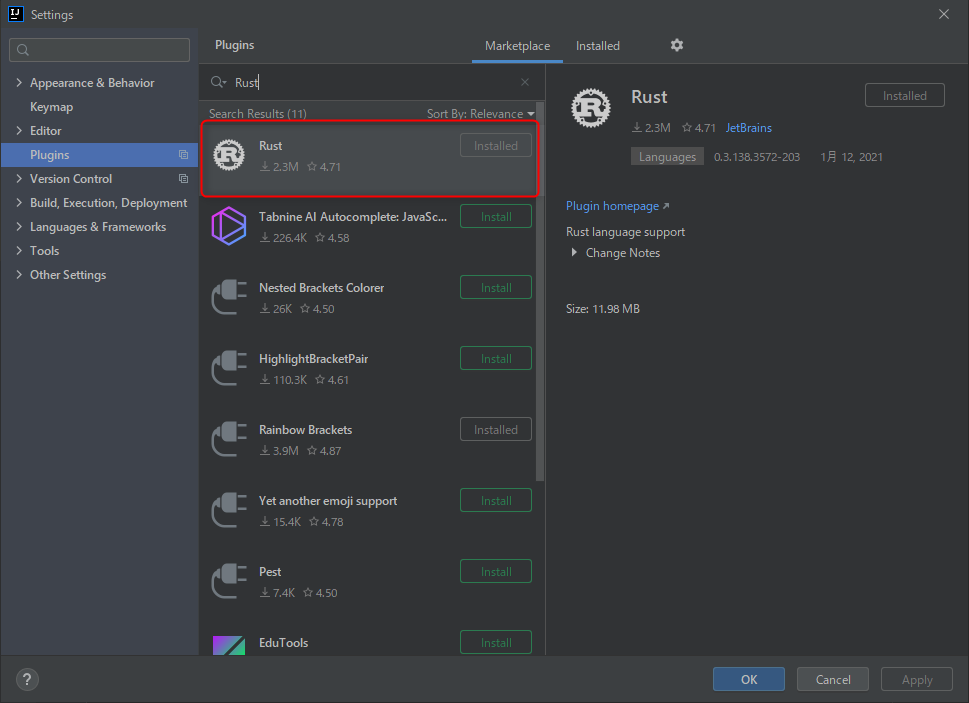Click Installed button on Rainbow Brackets row
The image size is (969, 703).
point(496,430)
